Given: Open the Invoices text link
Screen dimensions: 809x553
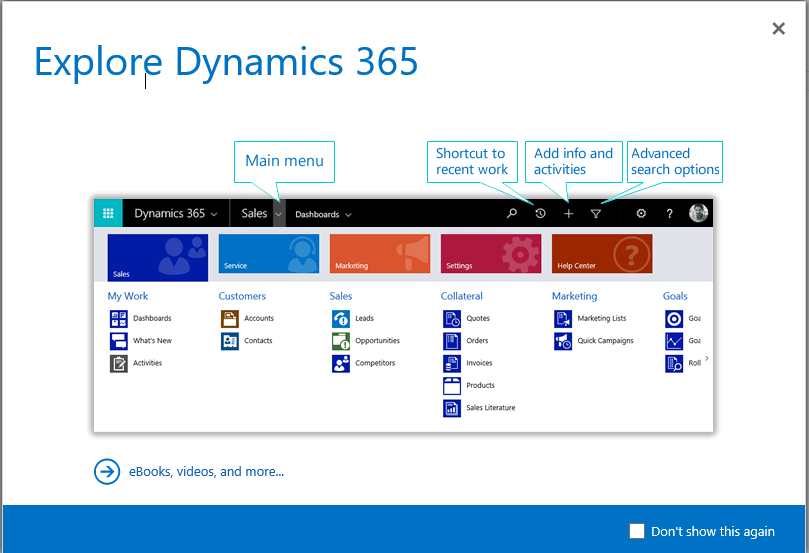Looking at the screenshot, I should [x=479, y=363].
